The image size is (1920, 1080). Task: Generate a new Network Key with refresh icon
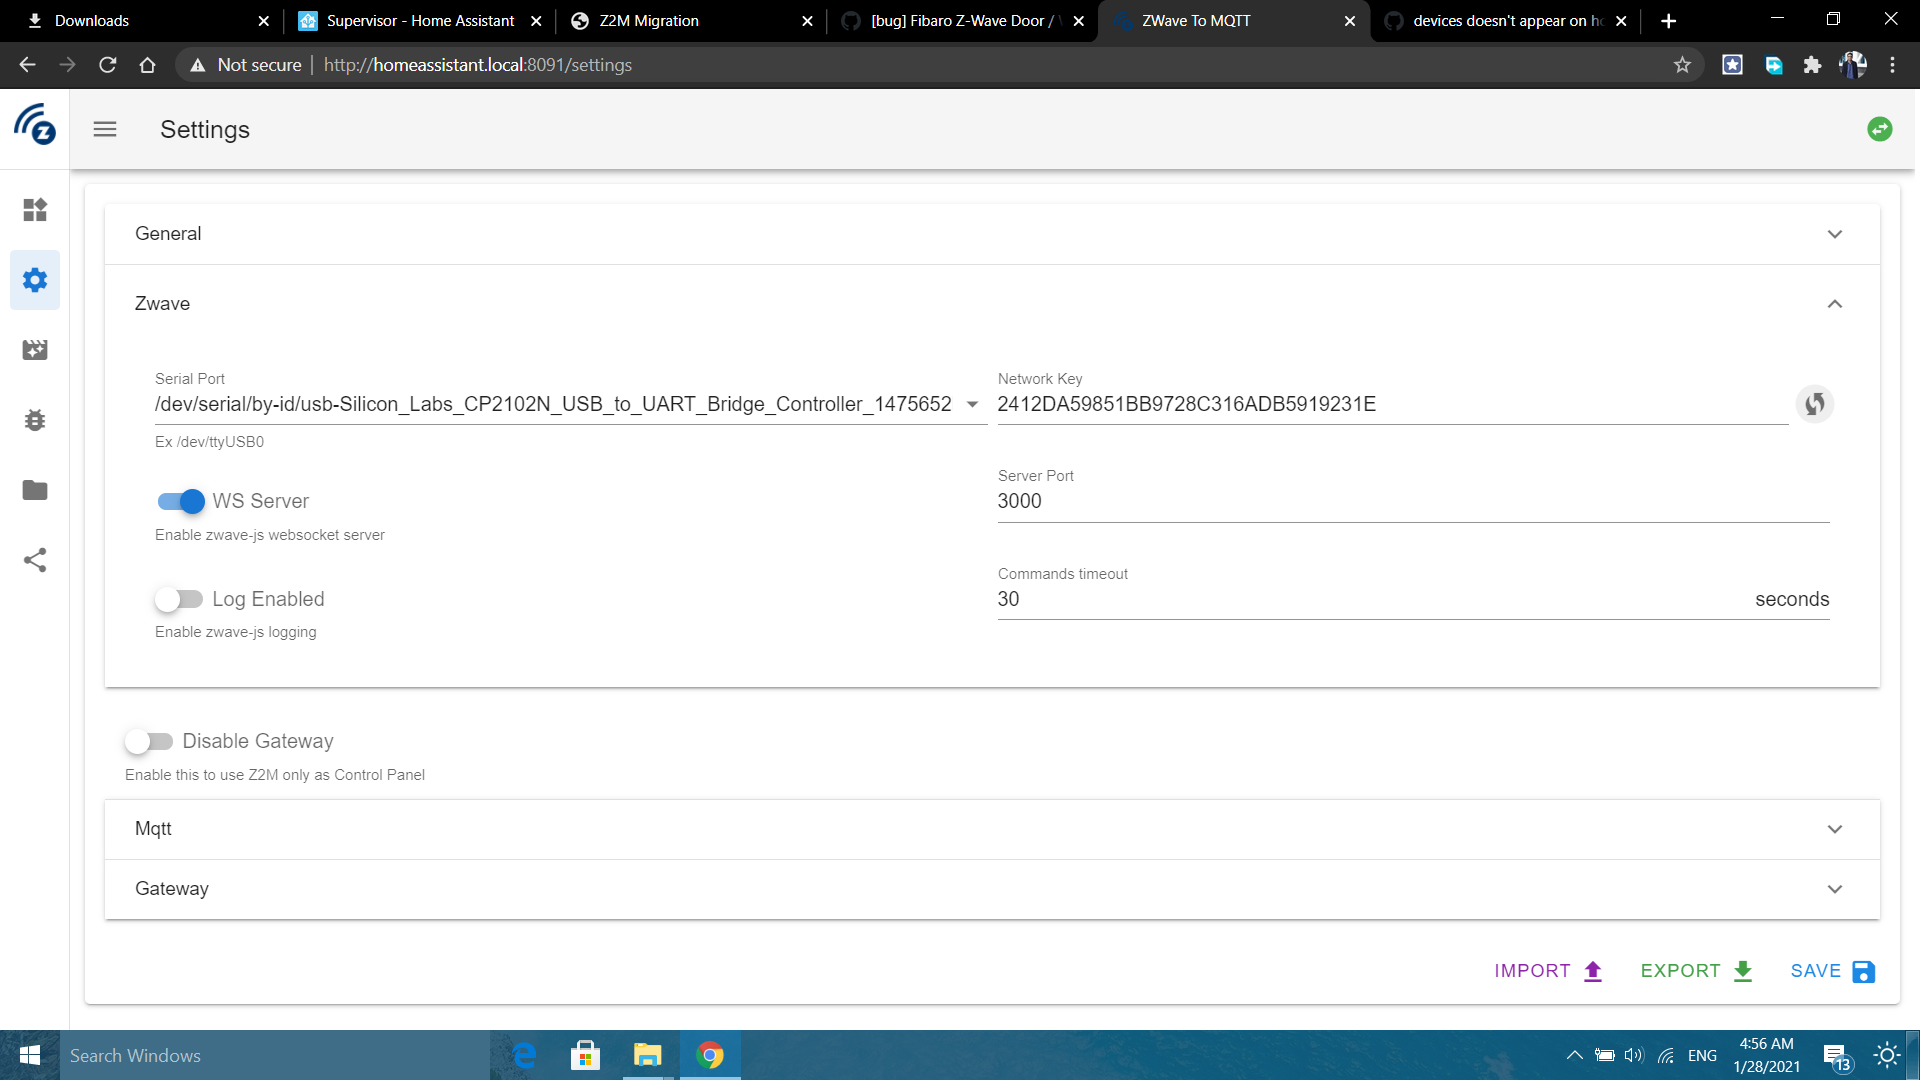1816,404
